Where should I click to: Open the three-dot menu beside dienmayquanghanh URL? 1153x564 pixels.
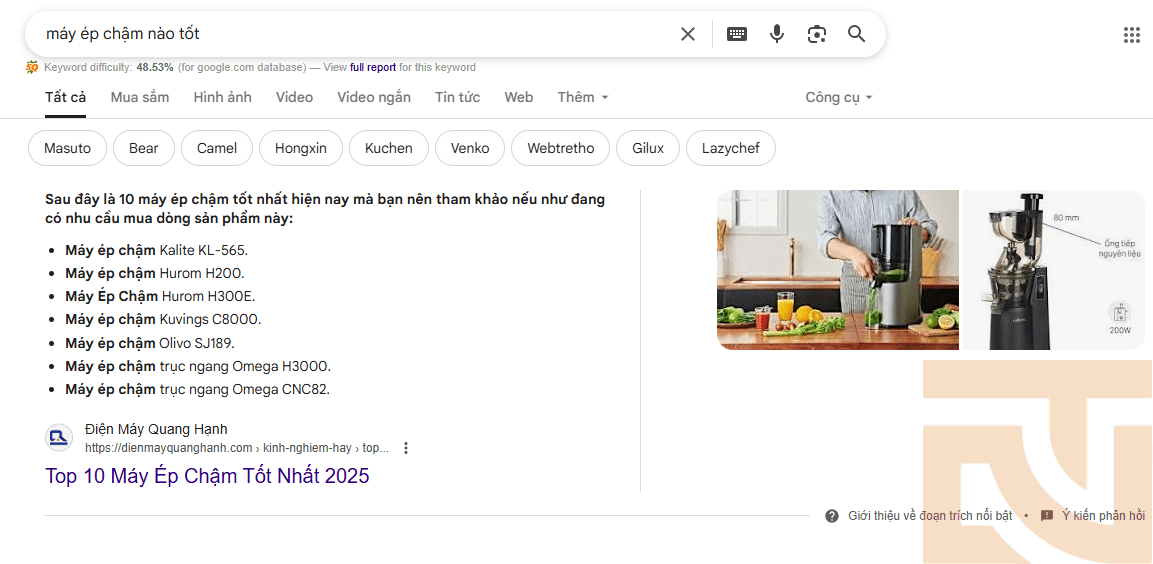click(x=405, y=448)
